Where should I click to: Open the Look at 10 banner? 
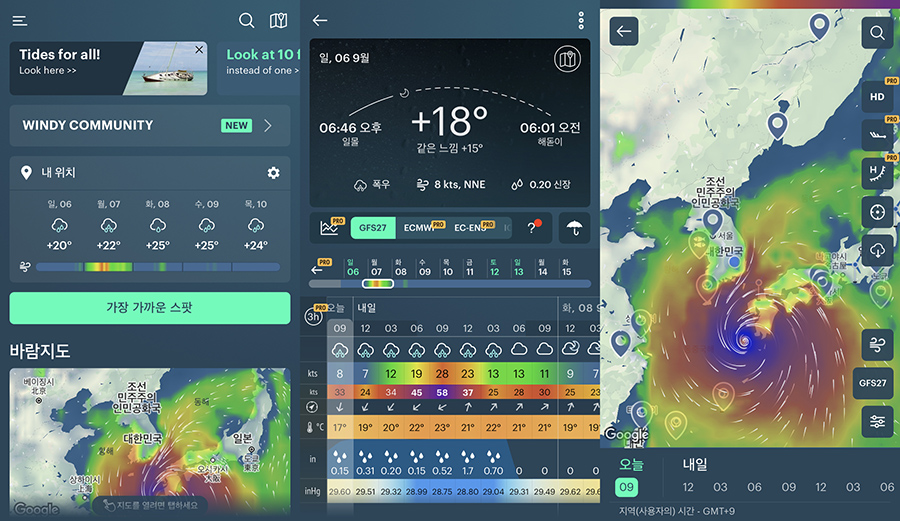point(259,68)
